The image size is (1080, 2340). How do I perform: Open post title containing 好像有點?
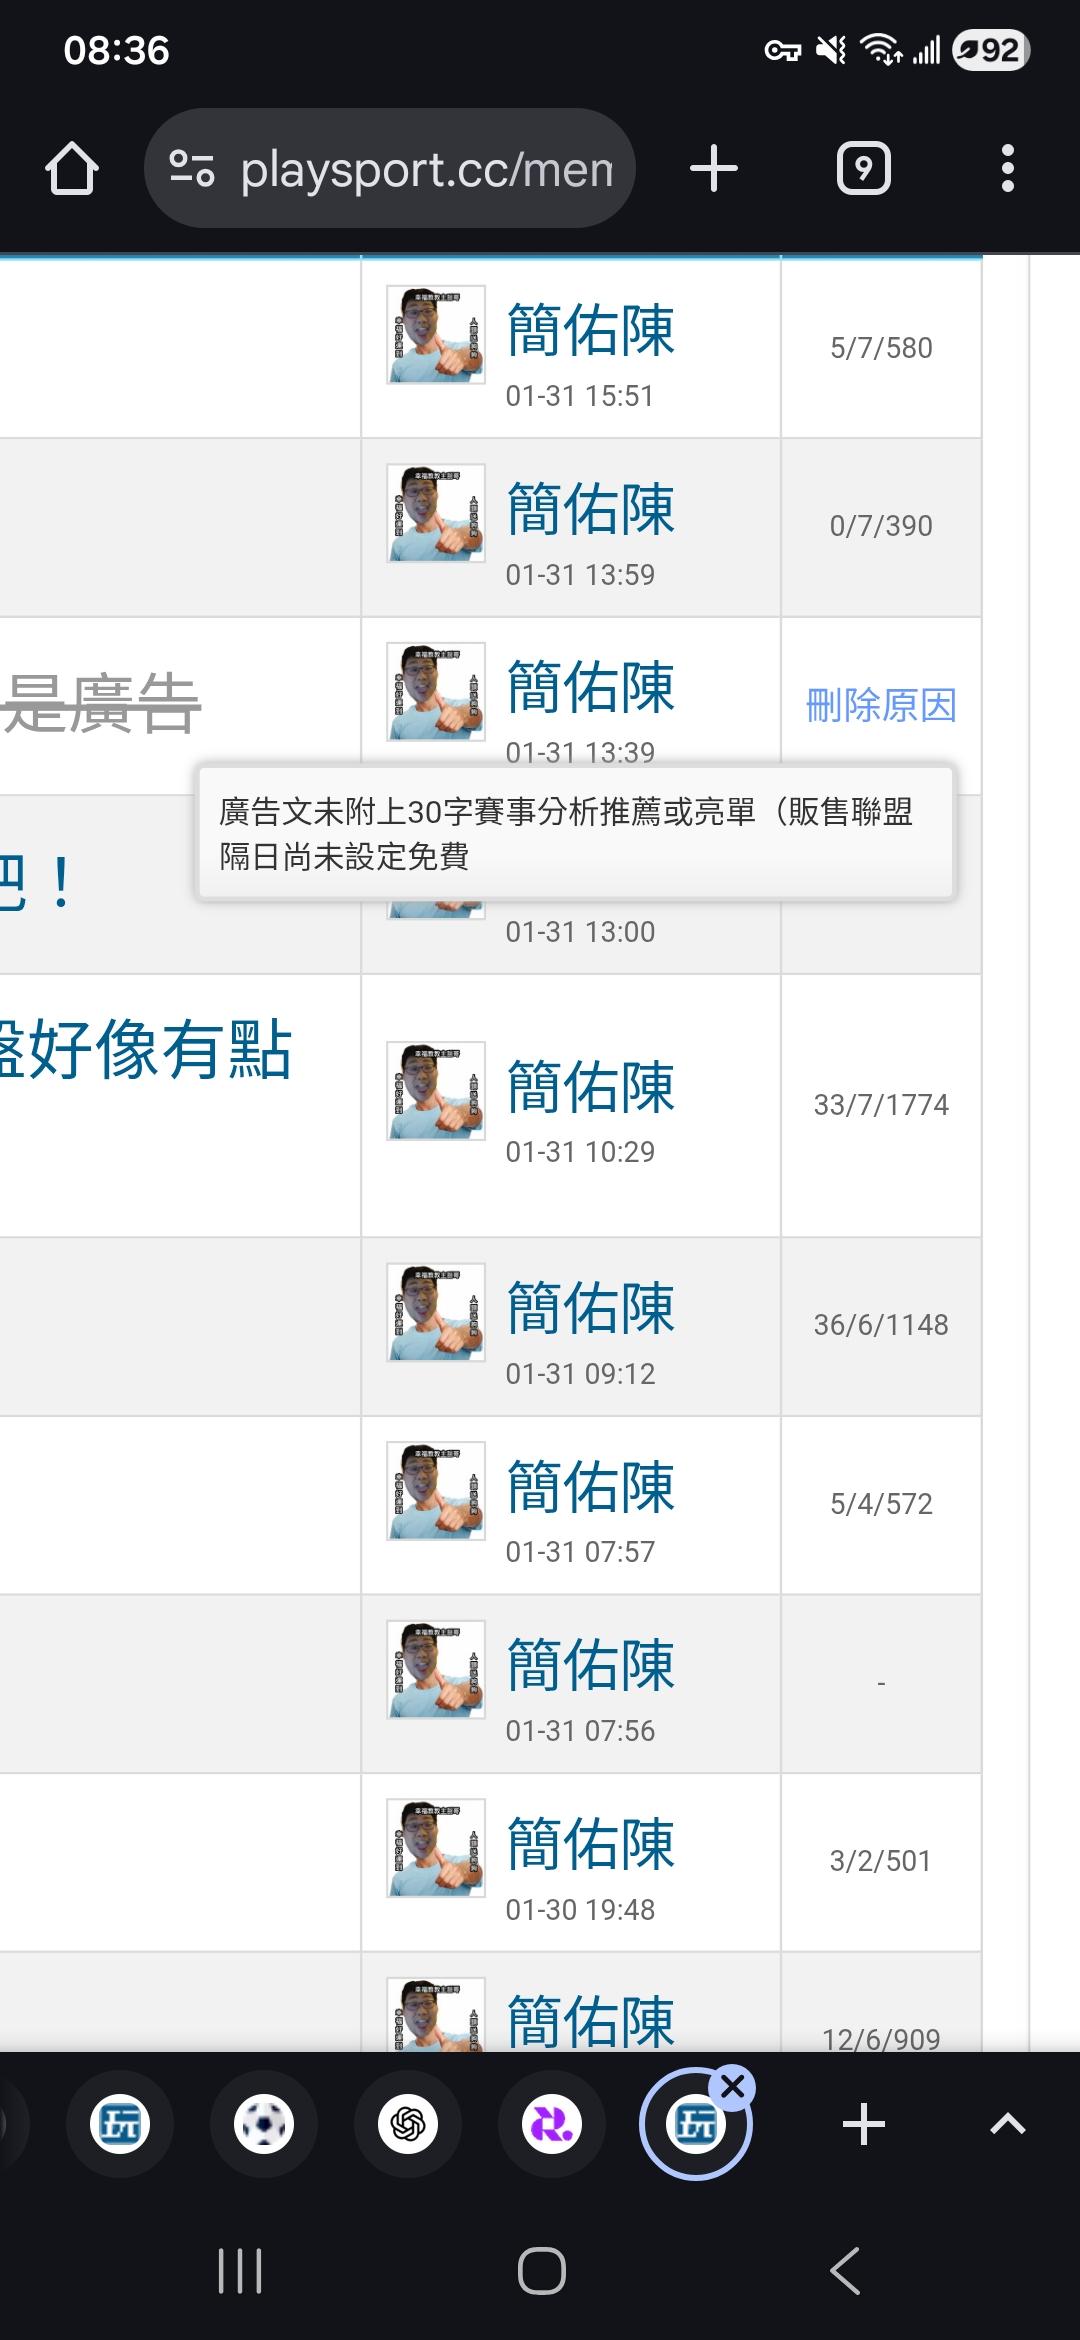[x=146, y=1050]
